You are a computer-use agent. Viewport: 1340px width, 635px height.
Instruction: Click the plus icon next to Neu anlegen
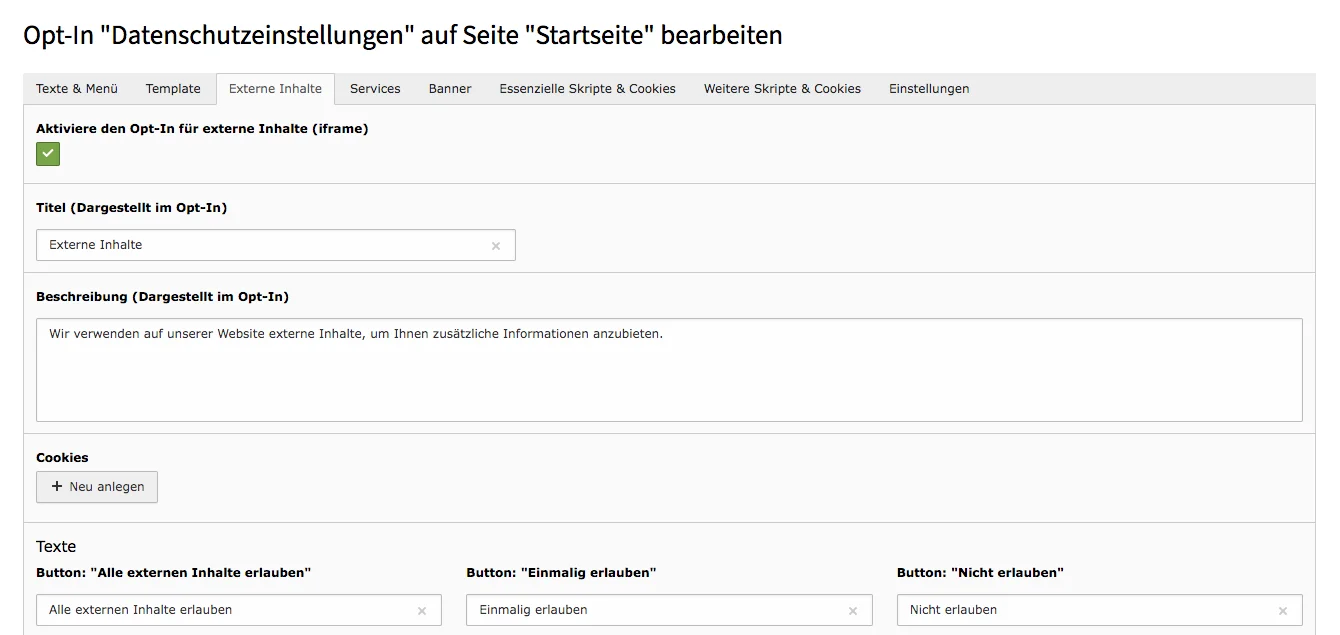[57, 487]
